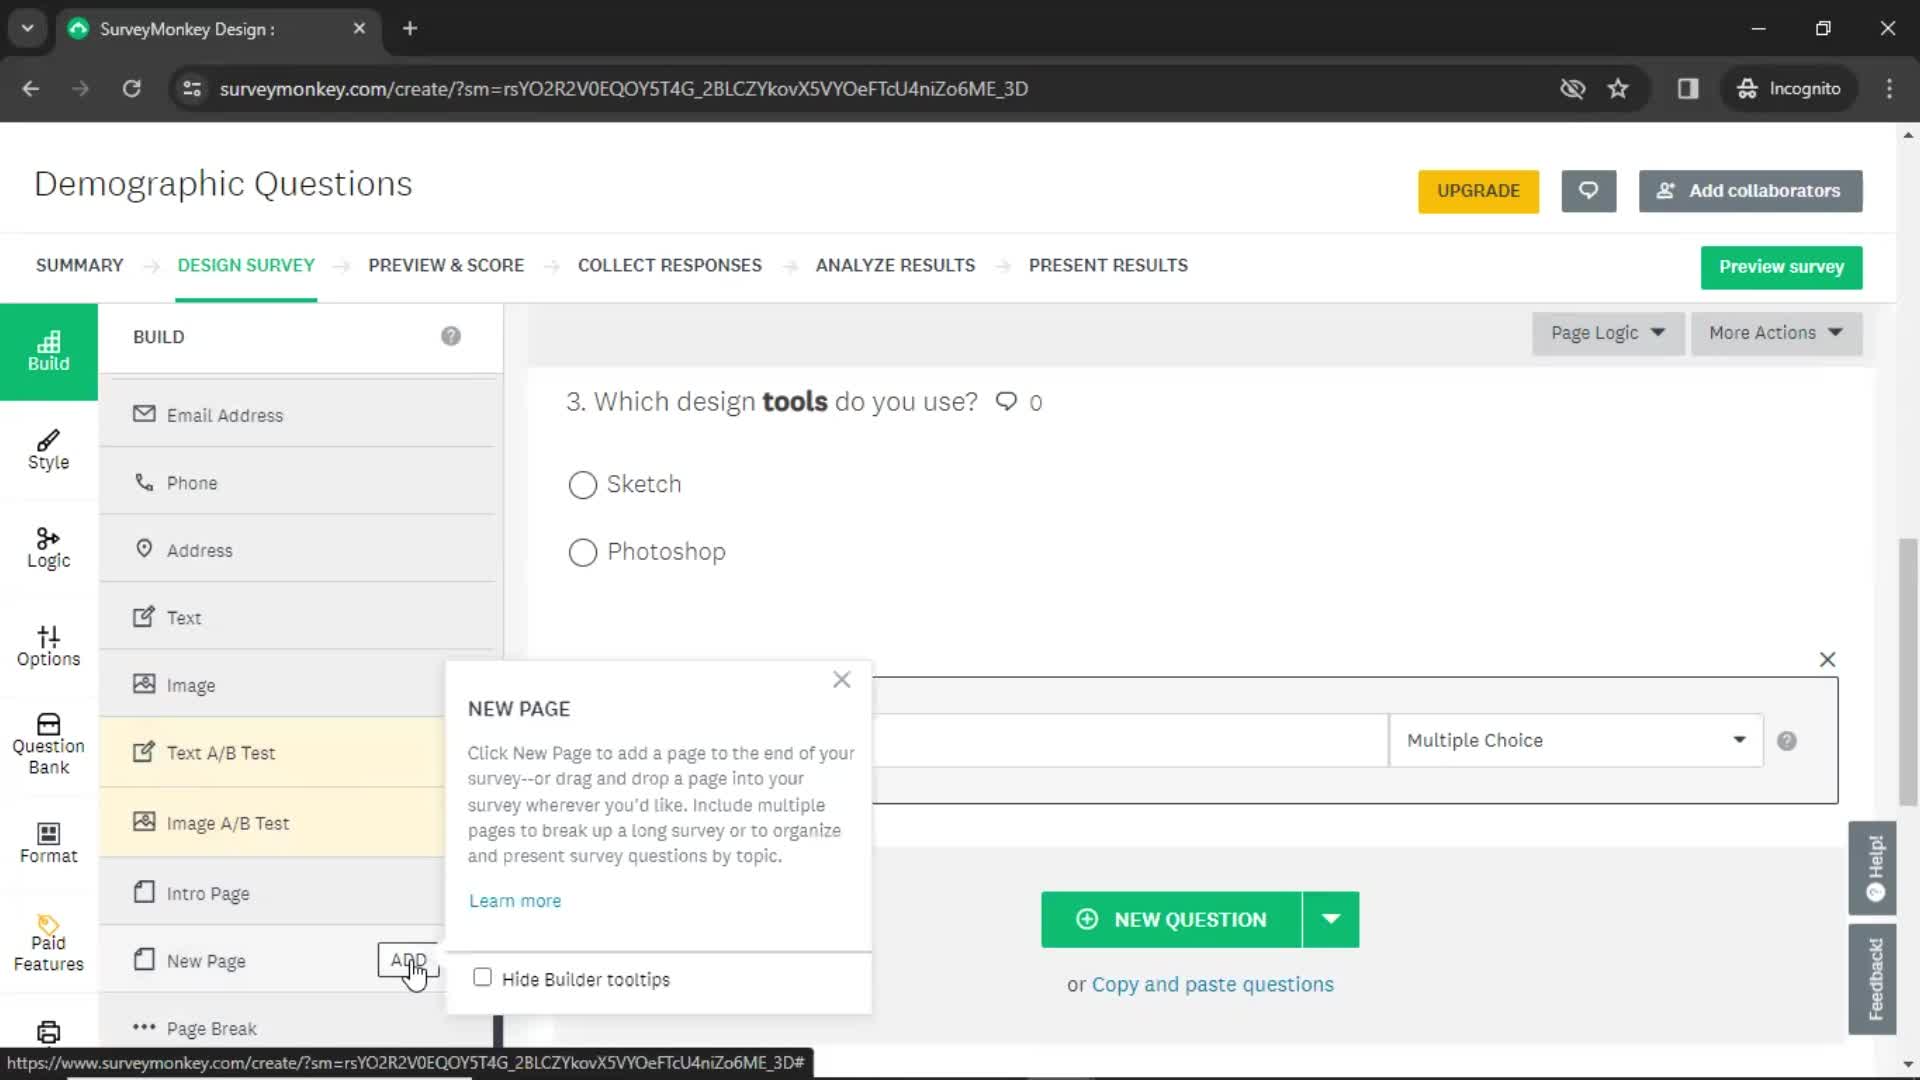
Task: Select the Sketch radio button
Action: point(583,484)
